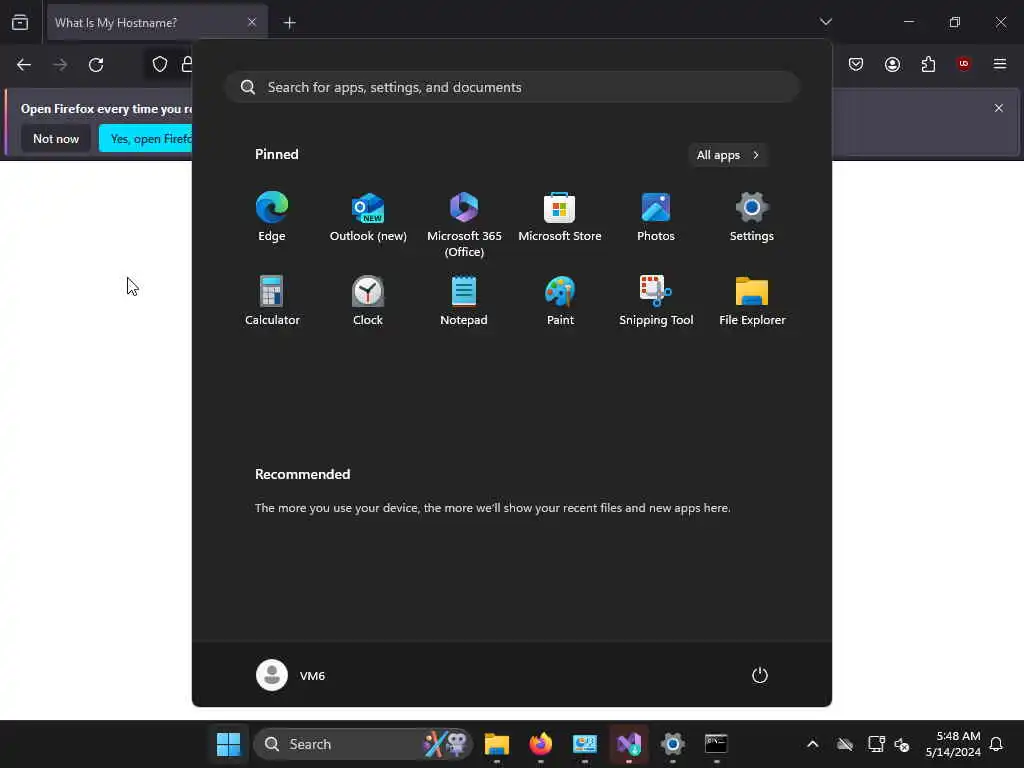Image resolution: width=1024 pixels, height=768 pixels.
Task: Open Firefox tracking protection shield
Action: coord(160,64)
